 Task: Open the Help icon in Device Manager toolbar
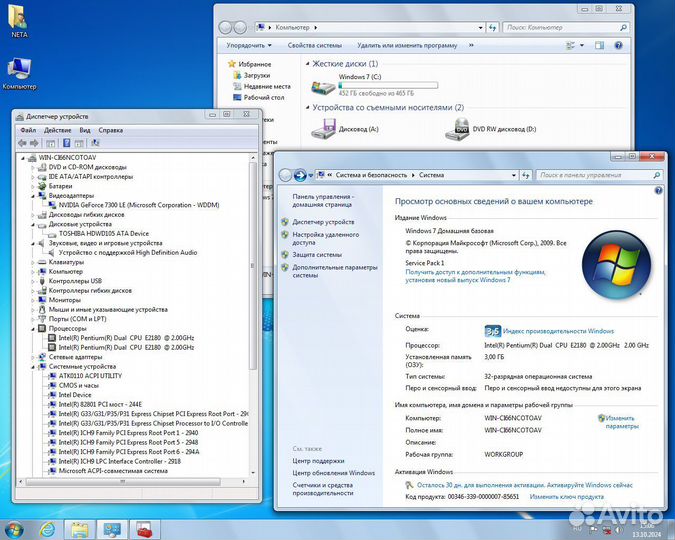(x=66, y=143)
